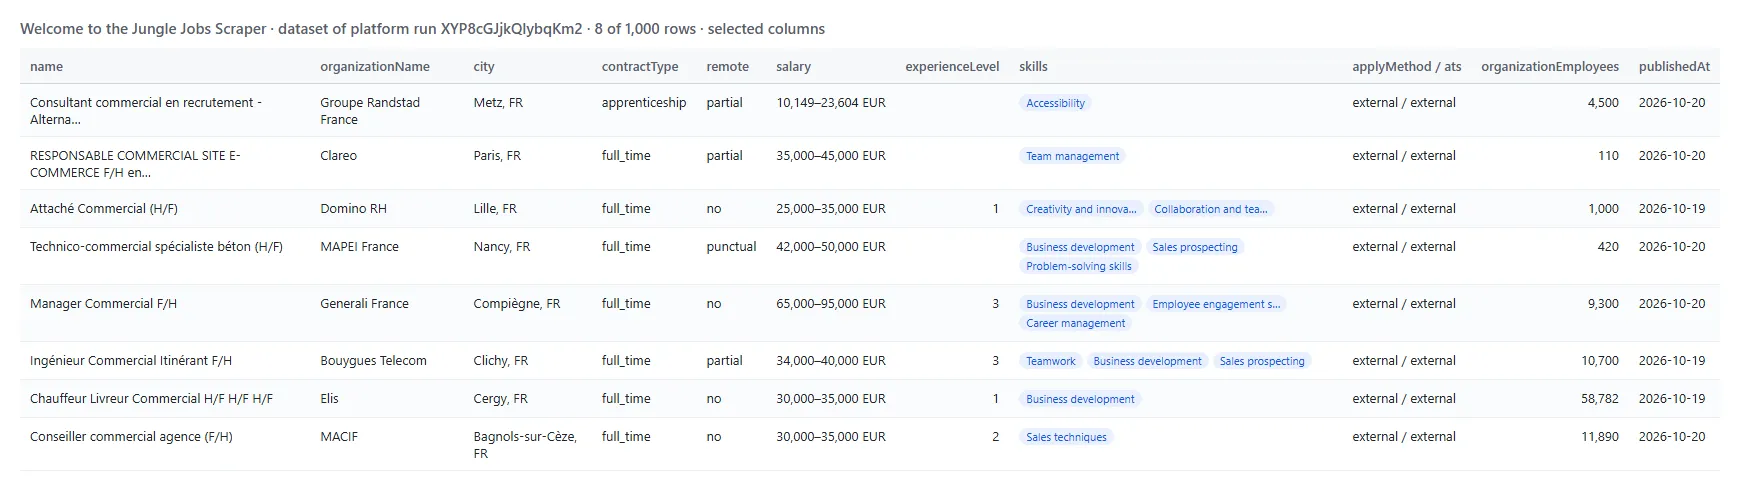1740x489 pixels.
Task: Click the organizationEmployees column header
Action: [1550, 67]
